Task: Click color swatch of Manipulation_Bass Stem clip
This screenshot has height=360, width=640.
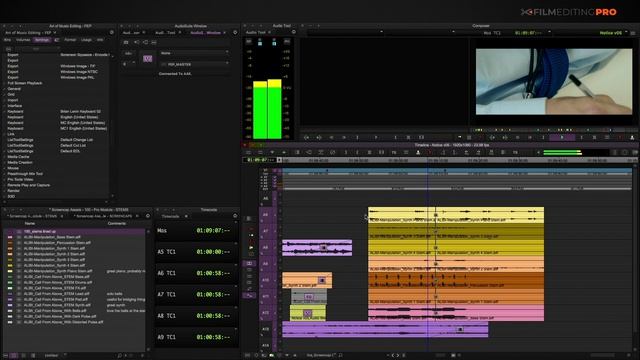Action: click(x=10, y=237)
